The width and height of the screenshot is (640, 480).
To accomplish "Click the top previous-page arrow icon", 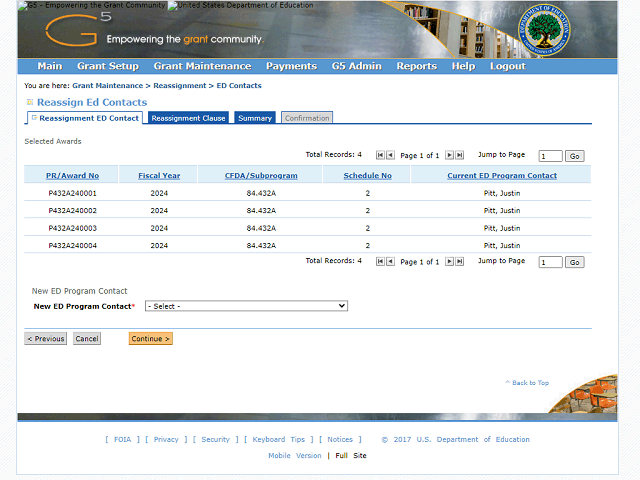I will 390,155.
